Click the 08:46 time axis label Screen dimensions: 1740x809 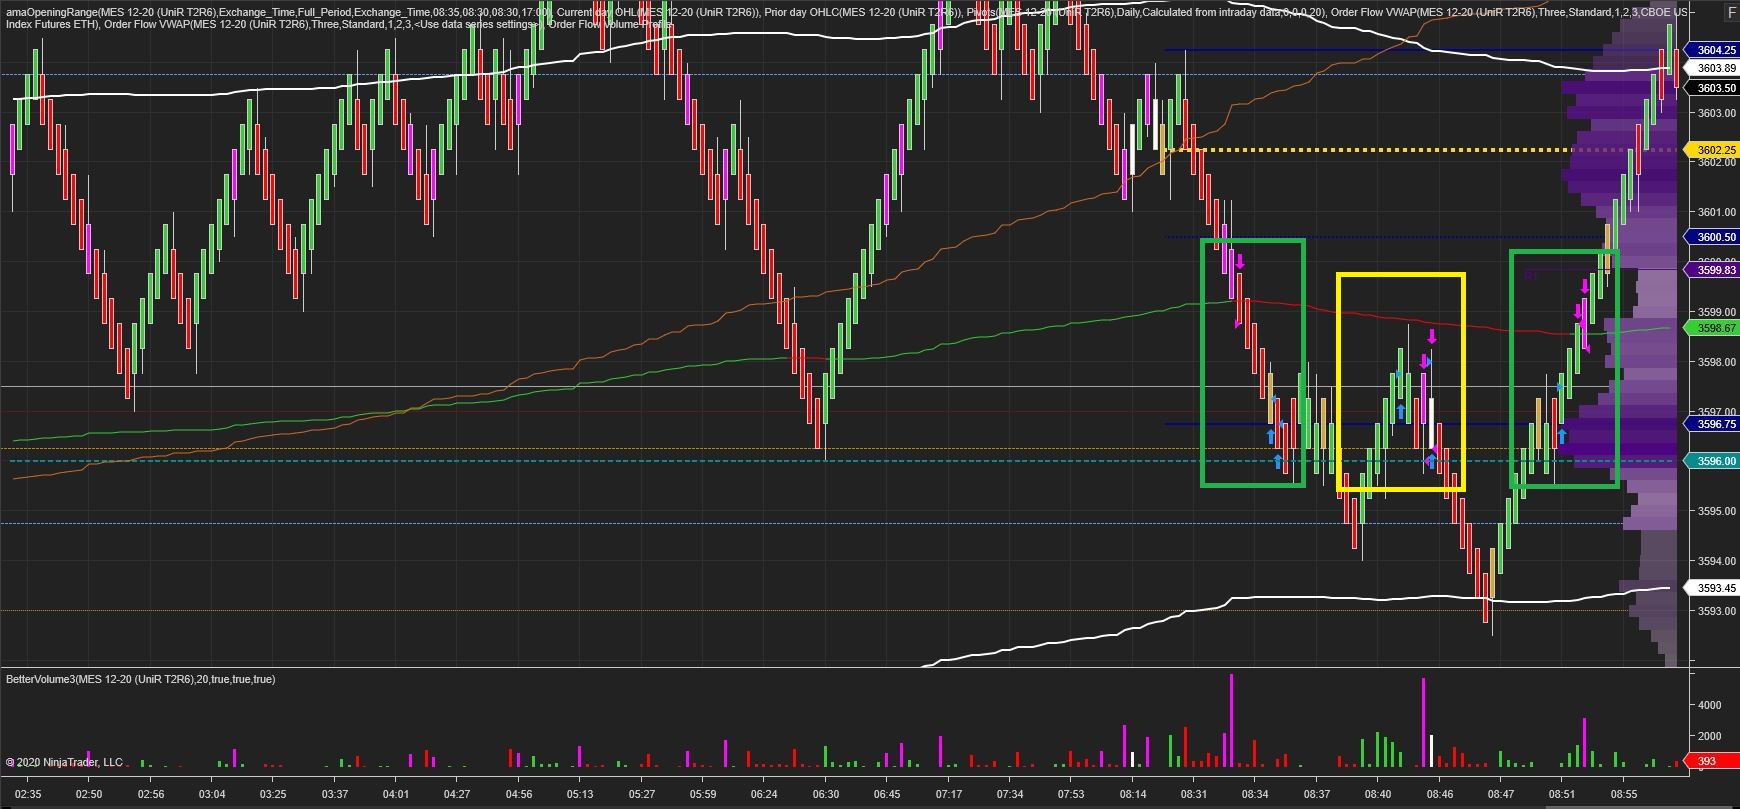(1439, 794)
